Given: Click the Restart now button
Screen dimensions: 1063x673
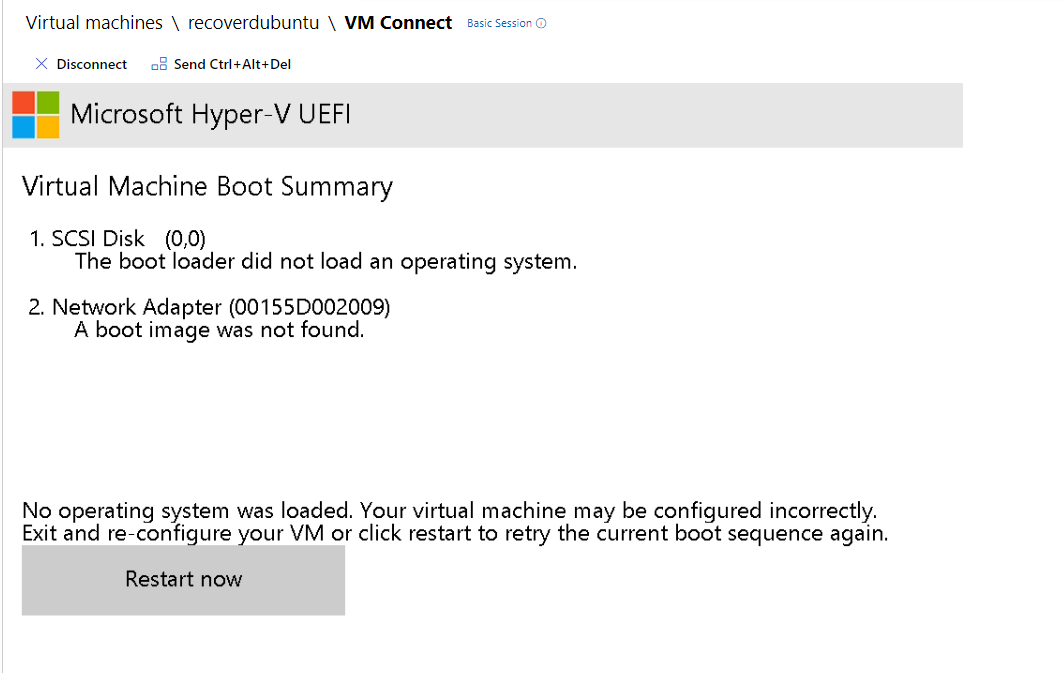Looking at the screenshot, I should (x=183, y=579).
